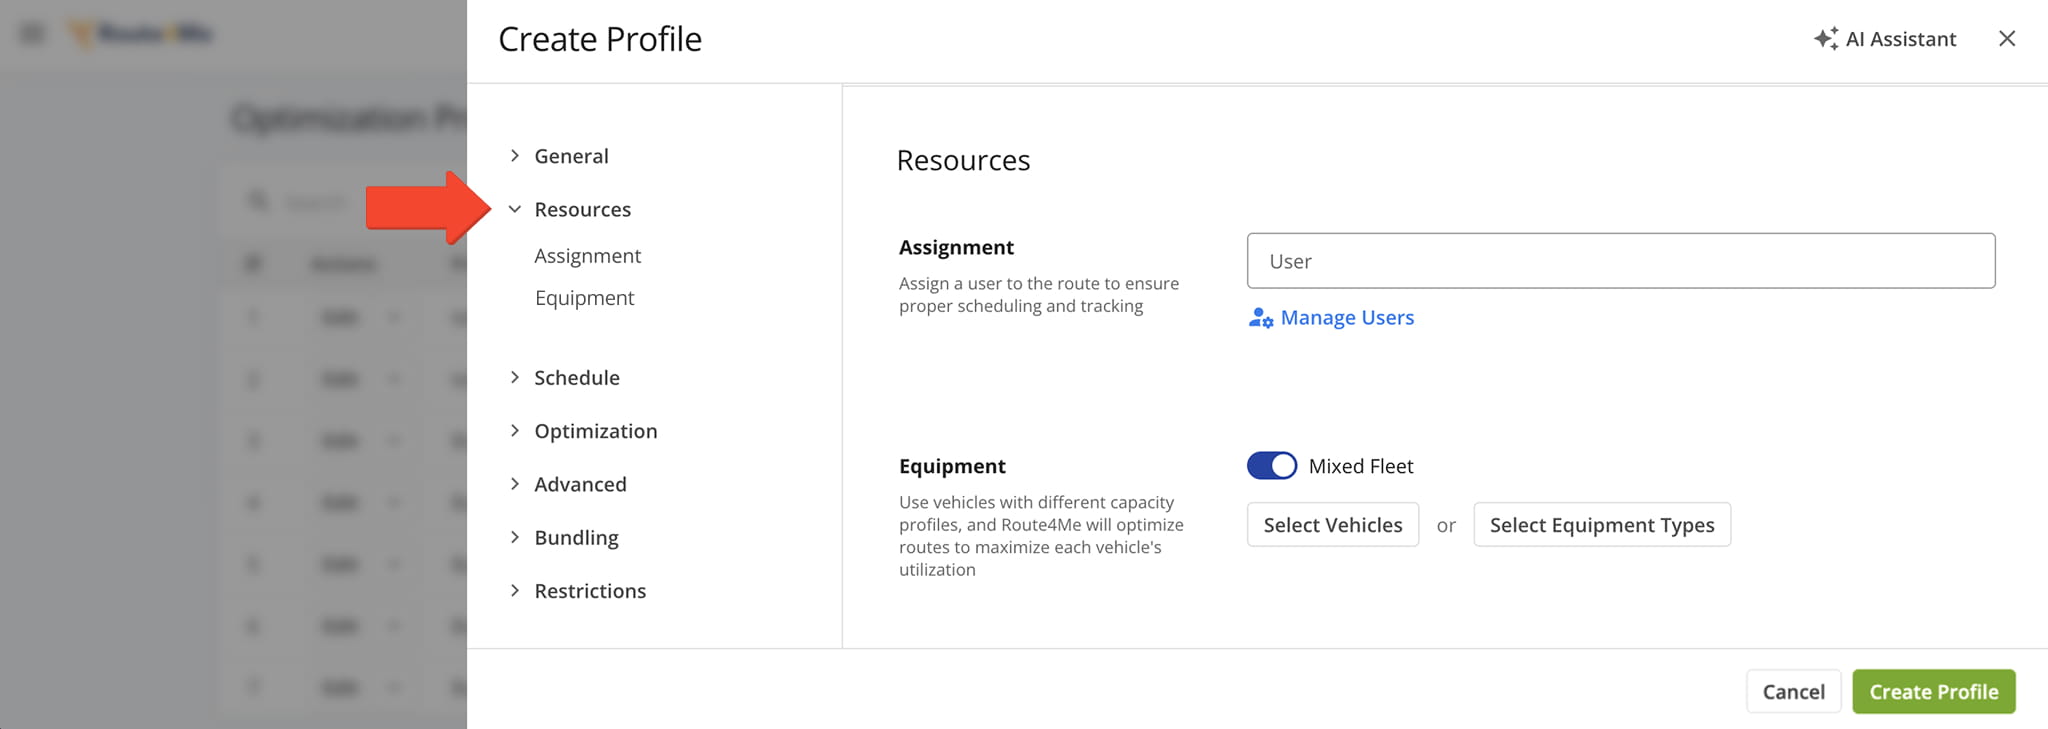This screenshot has width=2048, height=729.
Task: Click the Route4Me logo in background
Action: point(140,34)
